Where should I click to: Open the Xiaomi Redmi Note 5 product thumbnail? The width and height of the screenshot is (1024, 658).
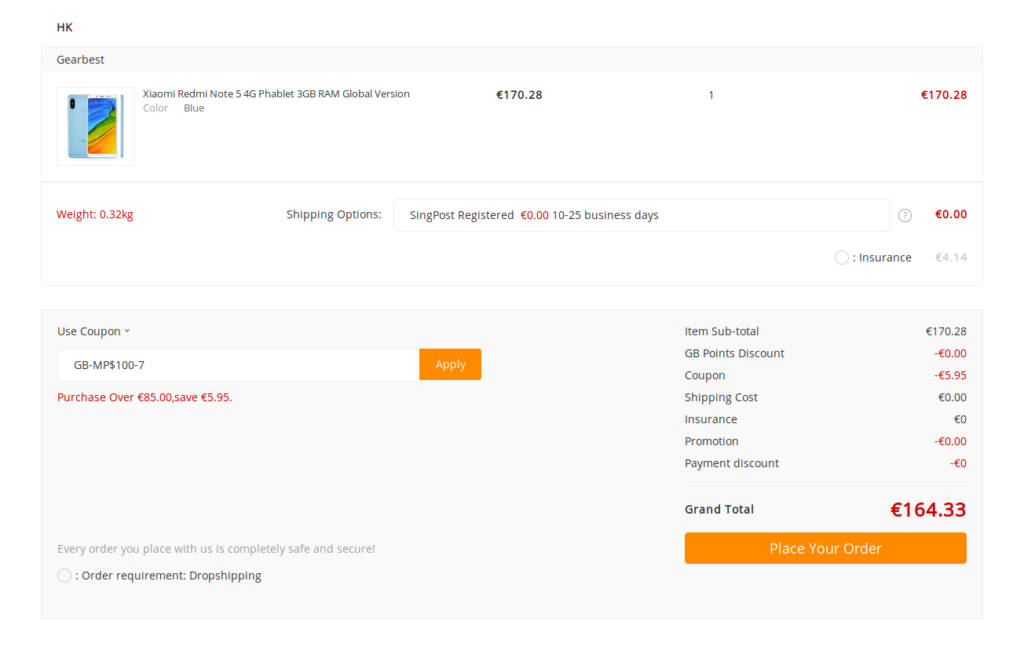[x=95, y=127]
